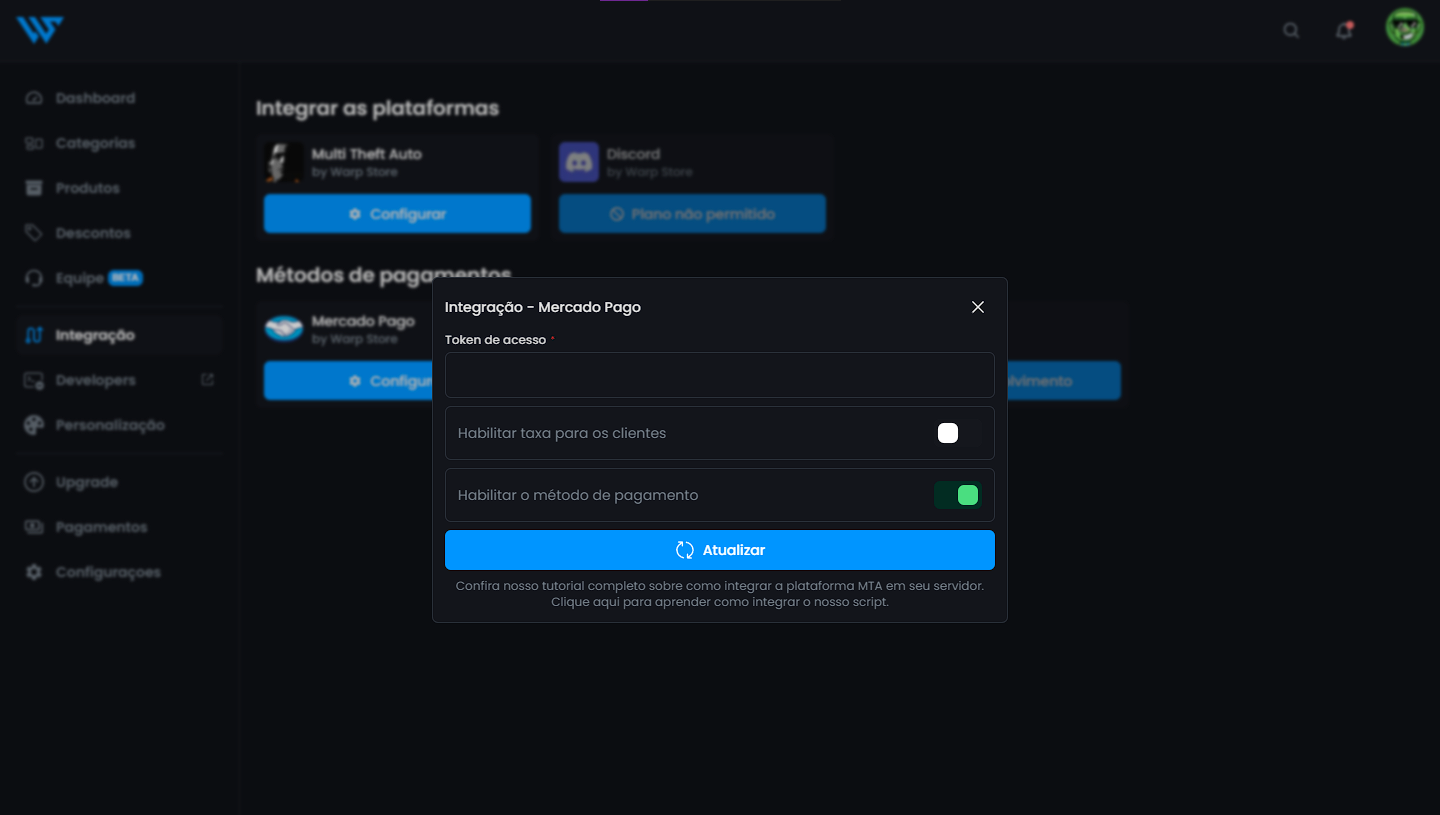Click the Dashboard sidebar icon
1440x815 pixels.
(x=34, y=98)
